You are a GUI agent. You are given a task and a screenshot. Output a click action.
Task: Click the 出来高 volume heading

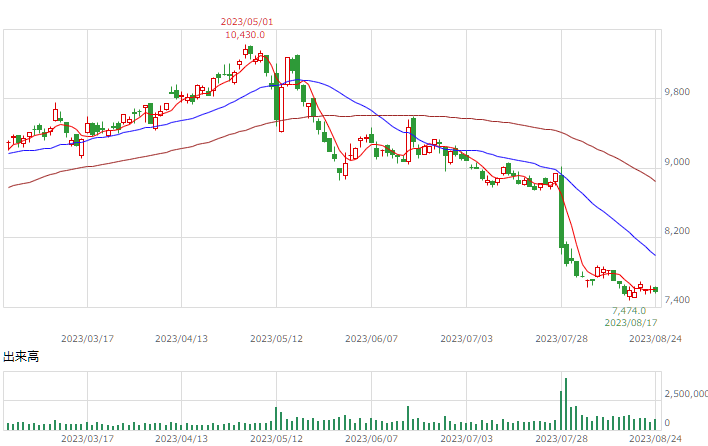point(21,357)
